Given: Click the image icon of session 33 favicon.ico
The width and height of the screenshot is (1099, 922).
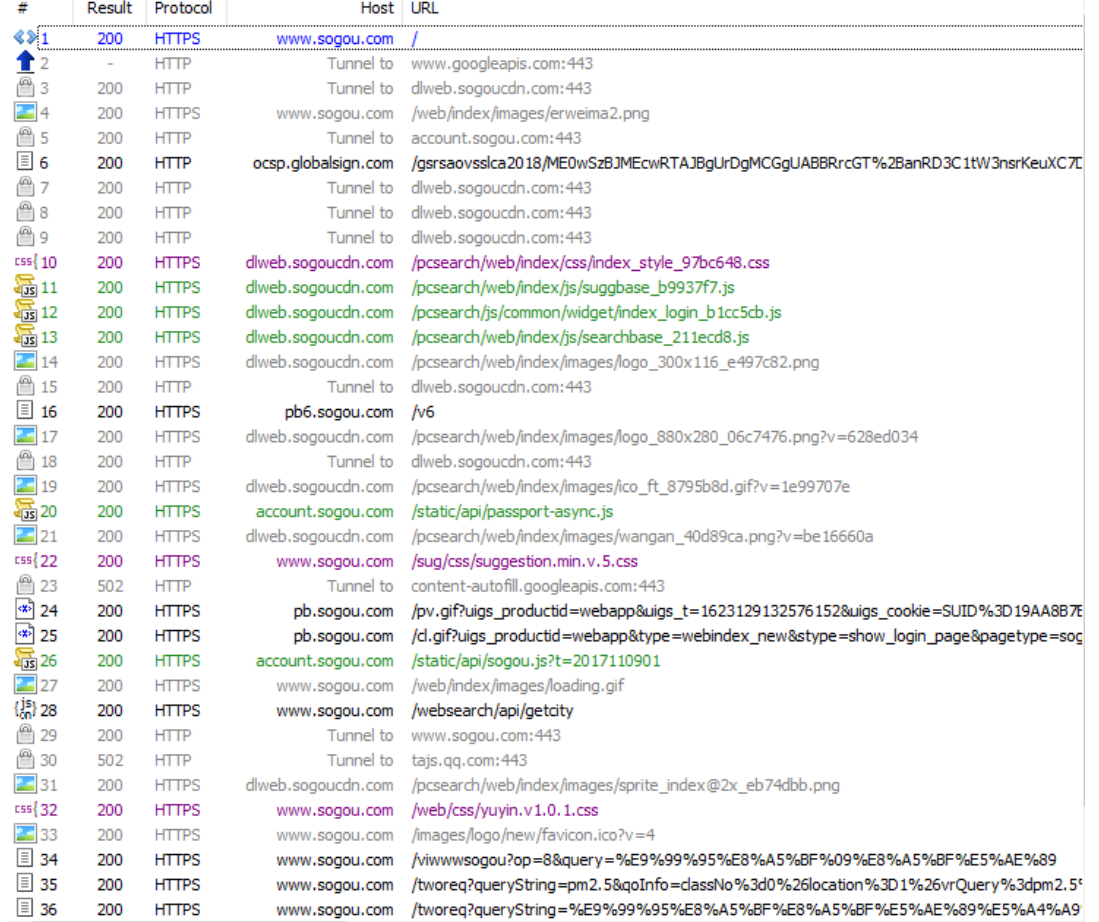Looking at the screenshot, I should [25, 834].
